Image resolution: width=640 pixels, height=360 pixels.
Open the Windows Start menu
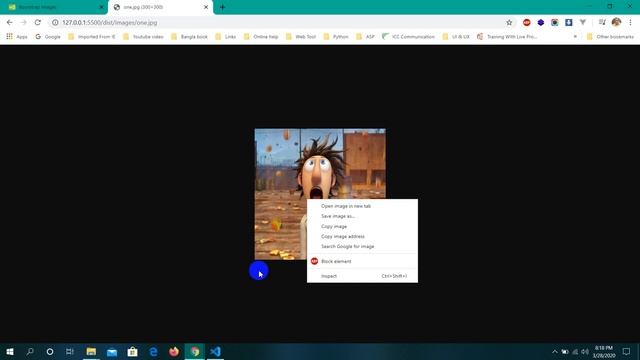pyautogui.click(x=10, y=351)
